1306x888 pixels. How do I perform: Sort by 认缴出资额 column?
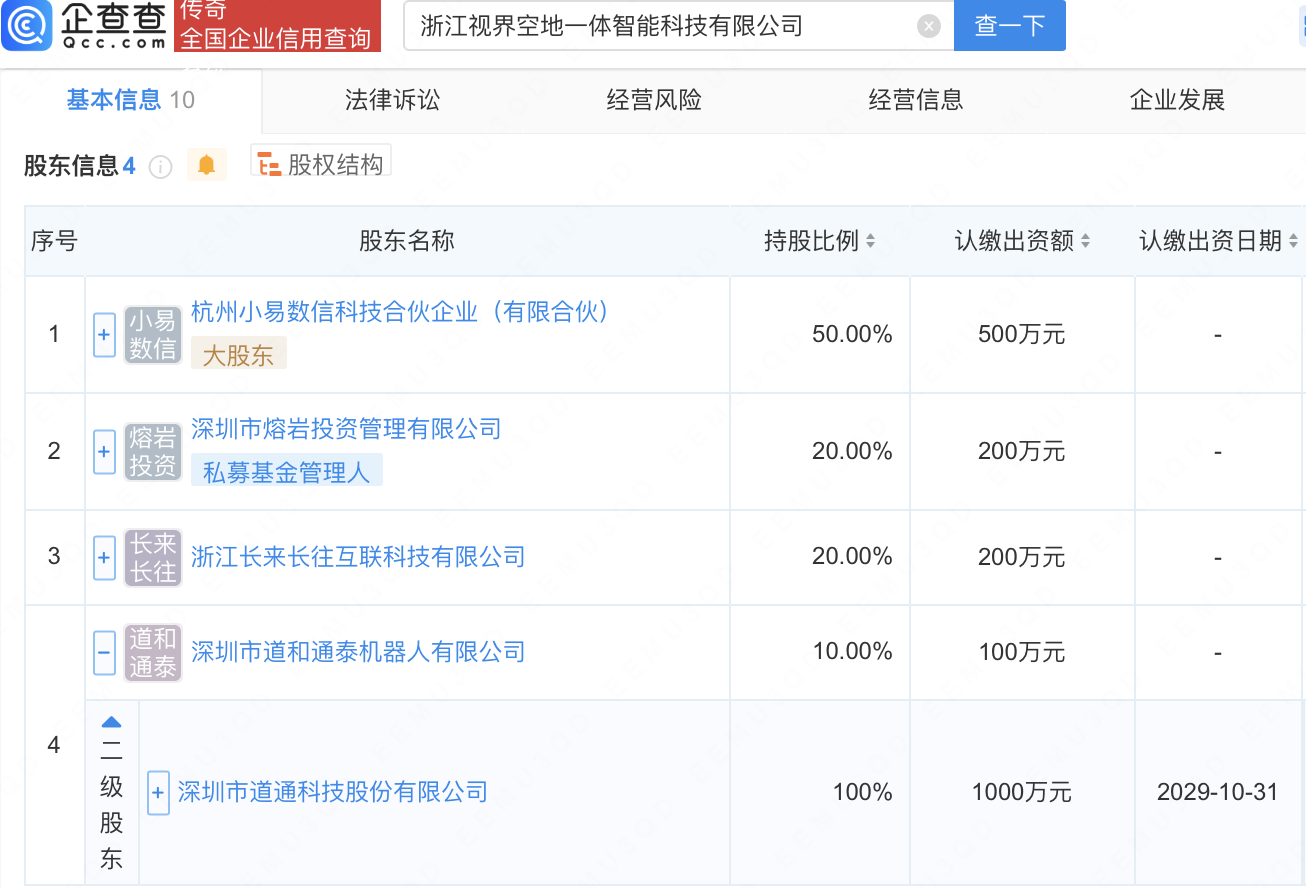[1085, 241]
